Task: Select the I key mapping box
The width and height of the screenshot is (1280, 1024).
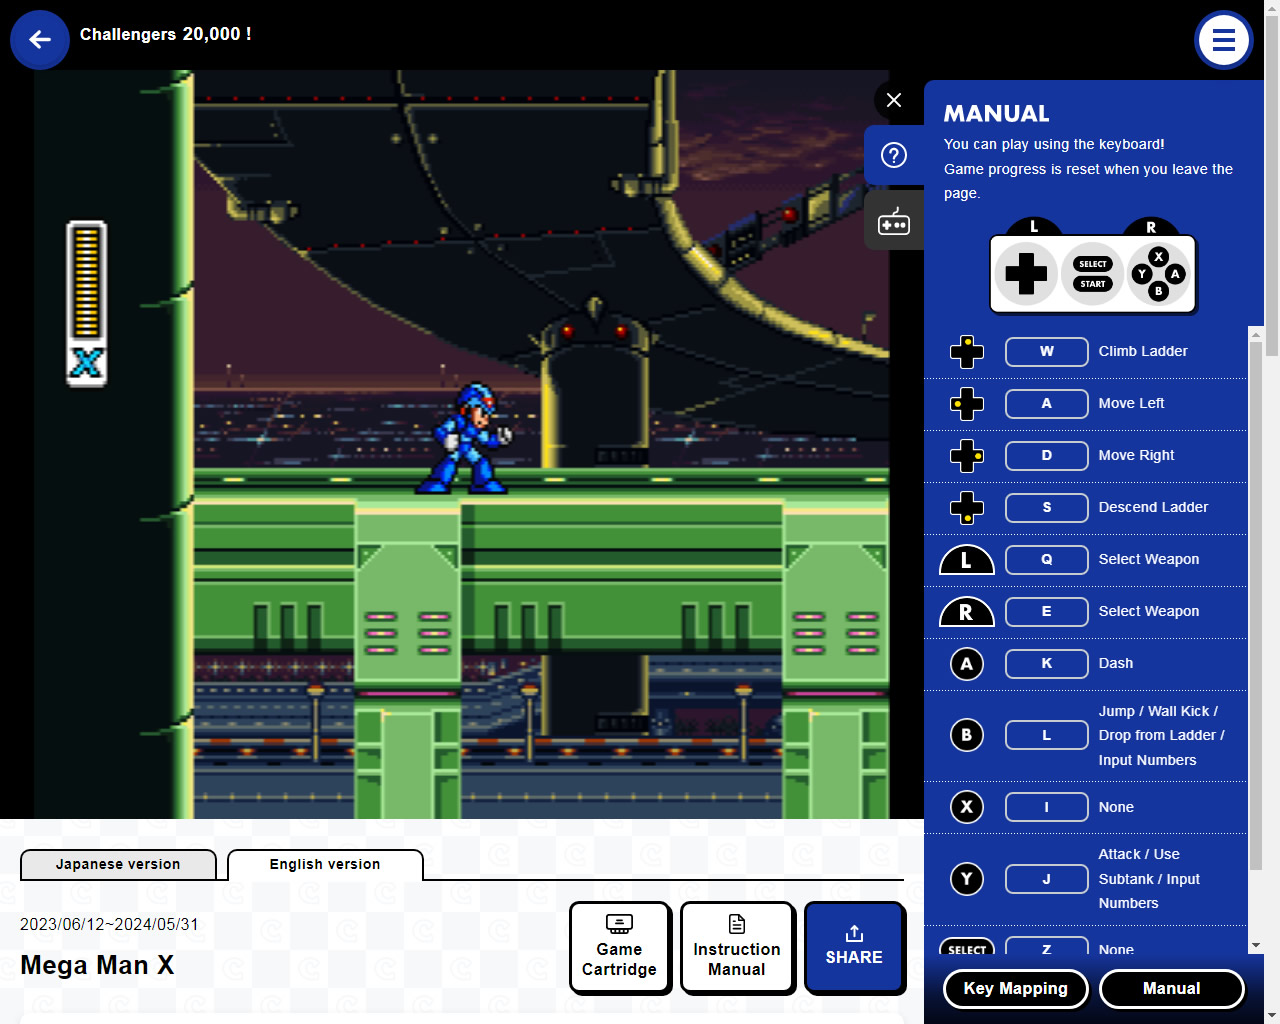Action: (1047, 807)
